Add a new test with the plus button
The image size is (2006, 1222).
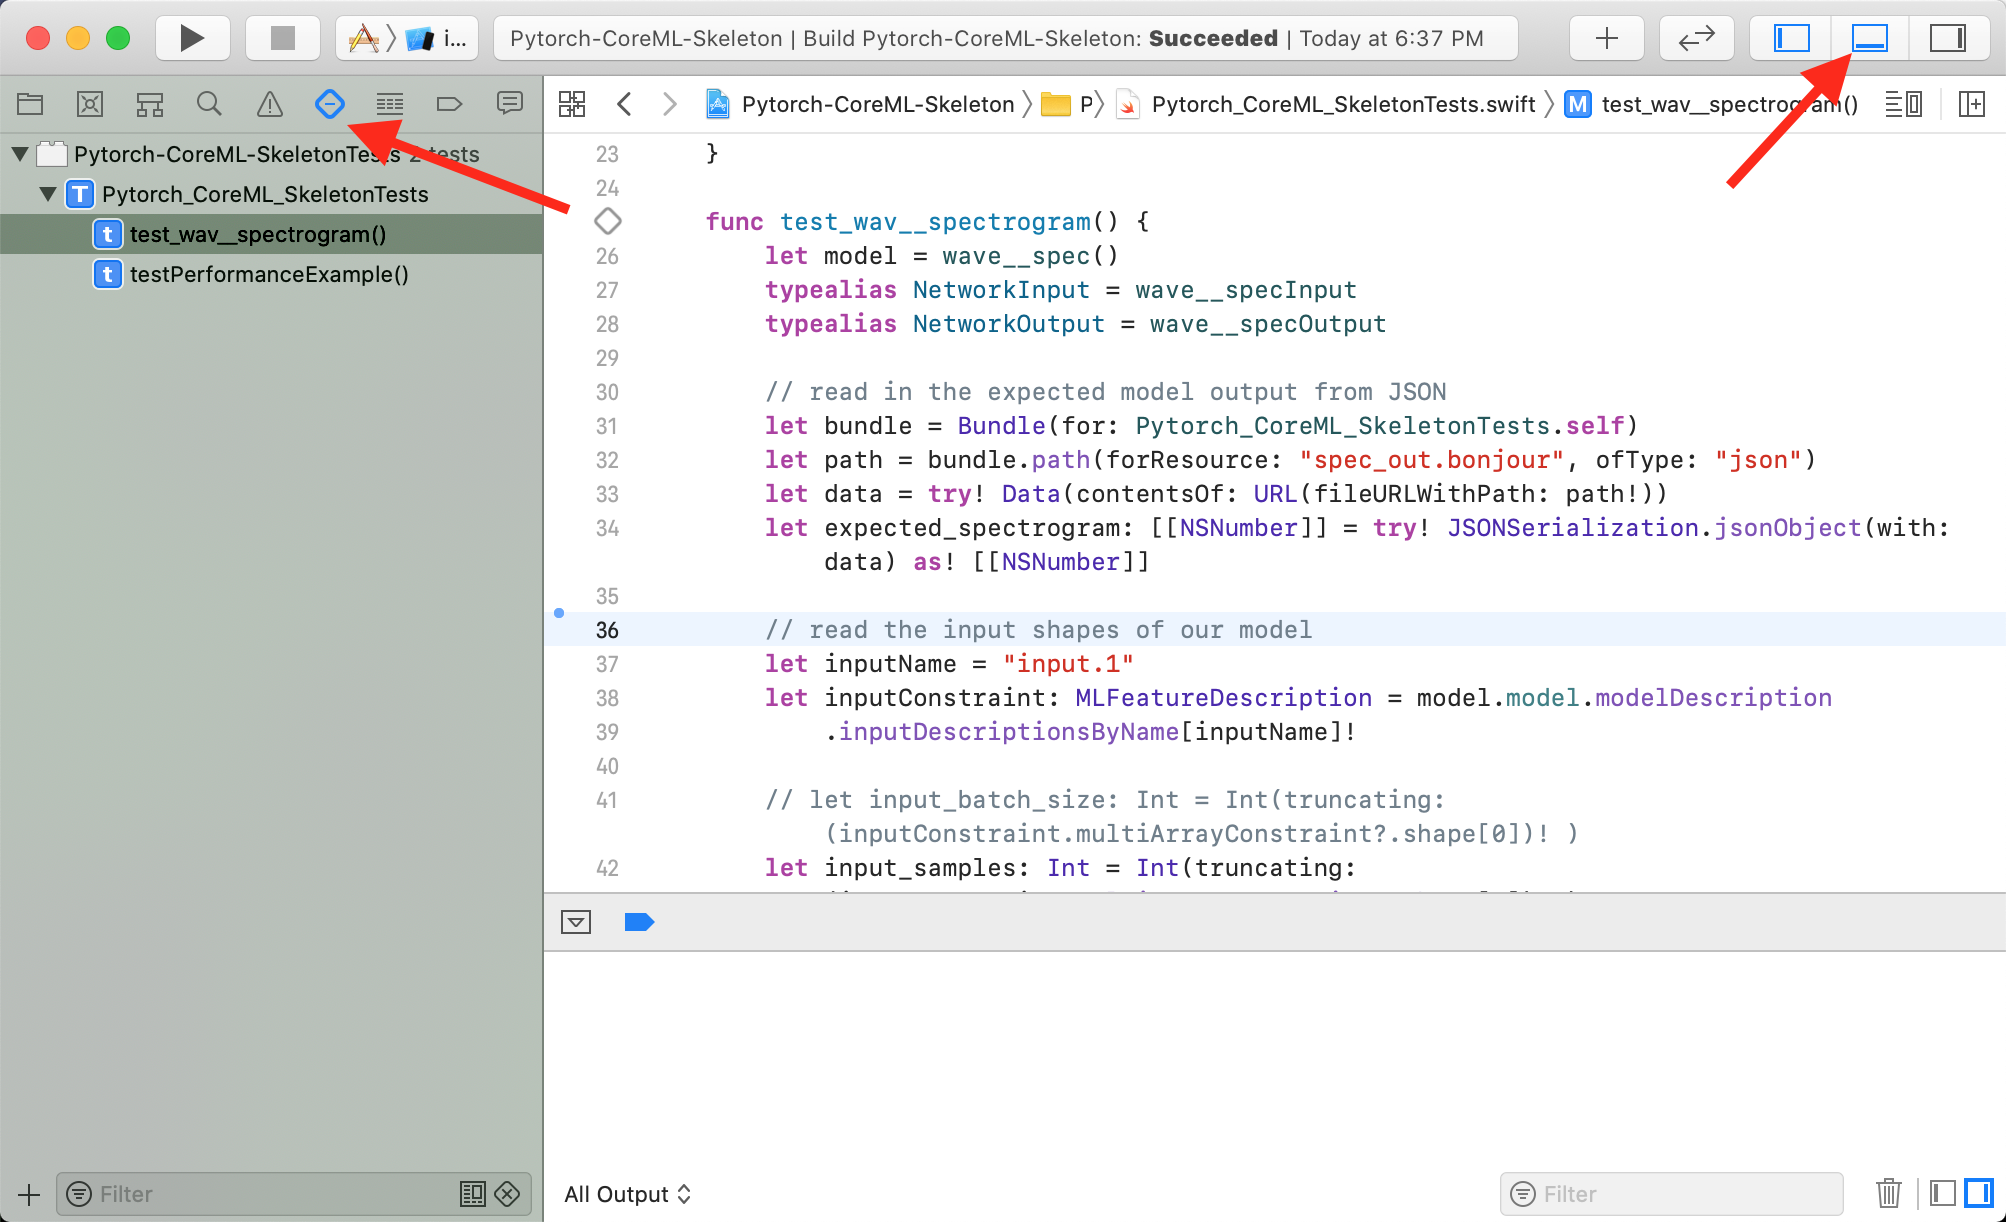tap(29, 1194)
